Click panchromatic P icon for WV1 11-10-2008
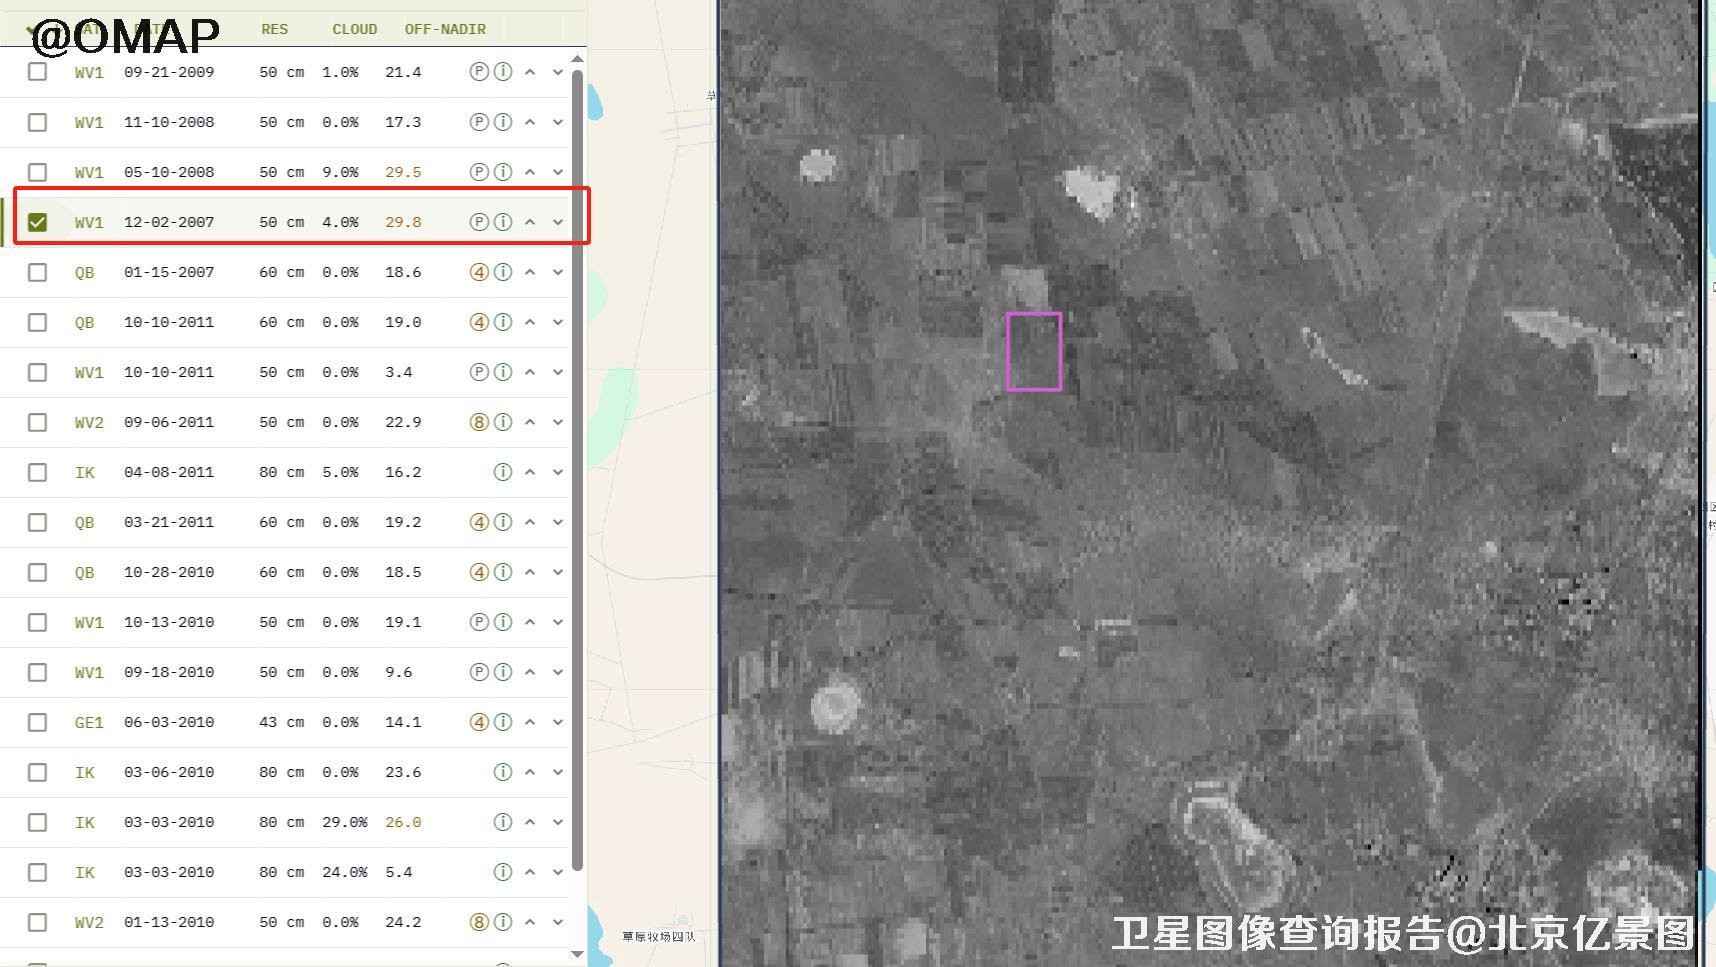 [x=479, y=122]
